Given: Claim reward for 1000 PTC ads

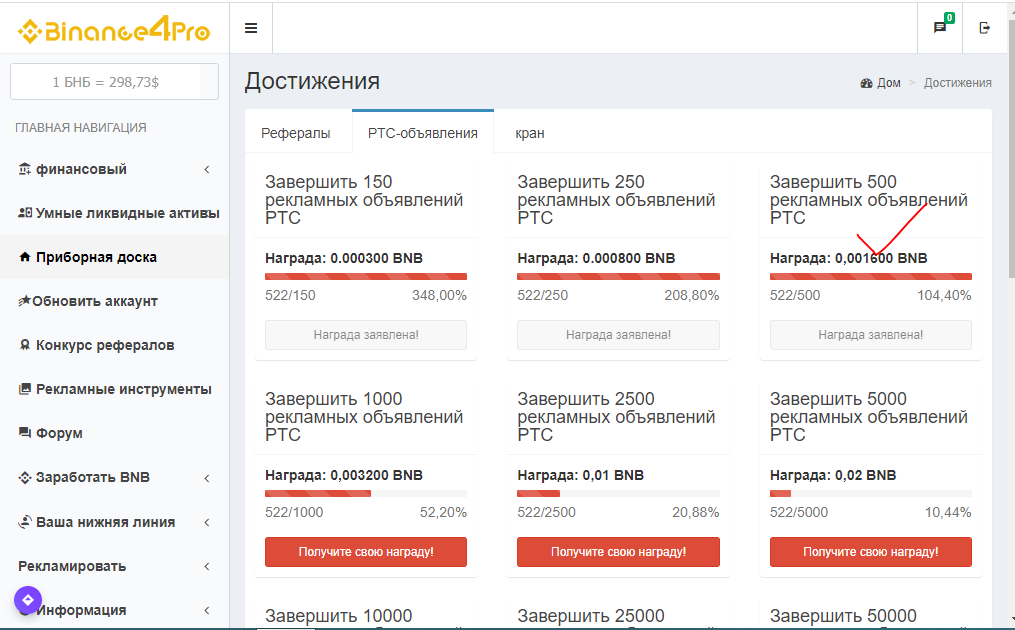Looking at the screenshot, I should coord(366,552).
